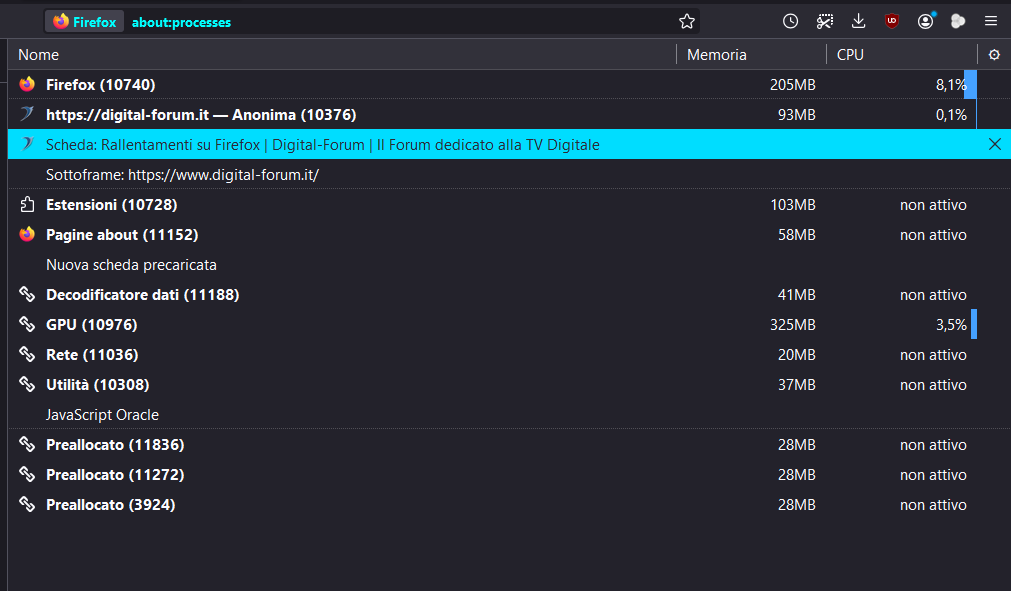
Task: Click the about:processes address bar
Action: click(x=400, y=22)
